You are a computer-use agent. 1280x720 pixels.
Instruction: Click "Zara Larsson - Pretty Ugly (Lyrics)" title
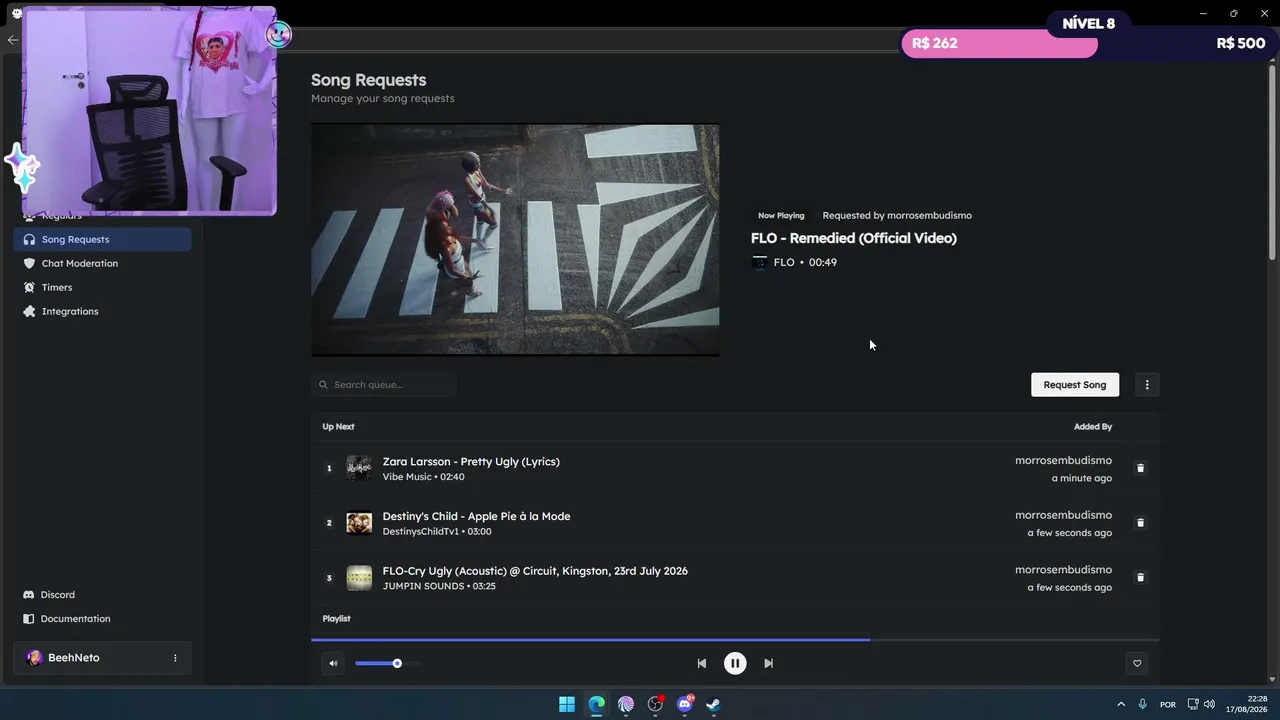point(471,461)
